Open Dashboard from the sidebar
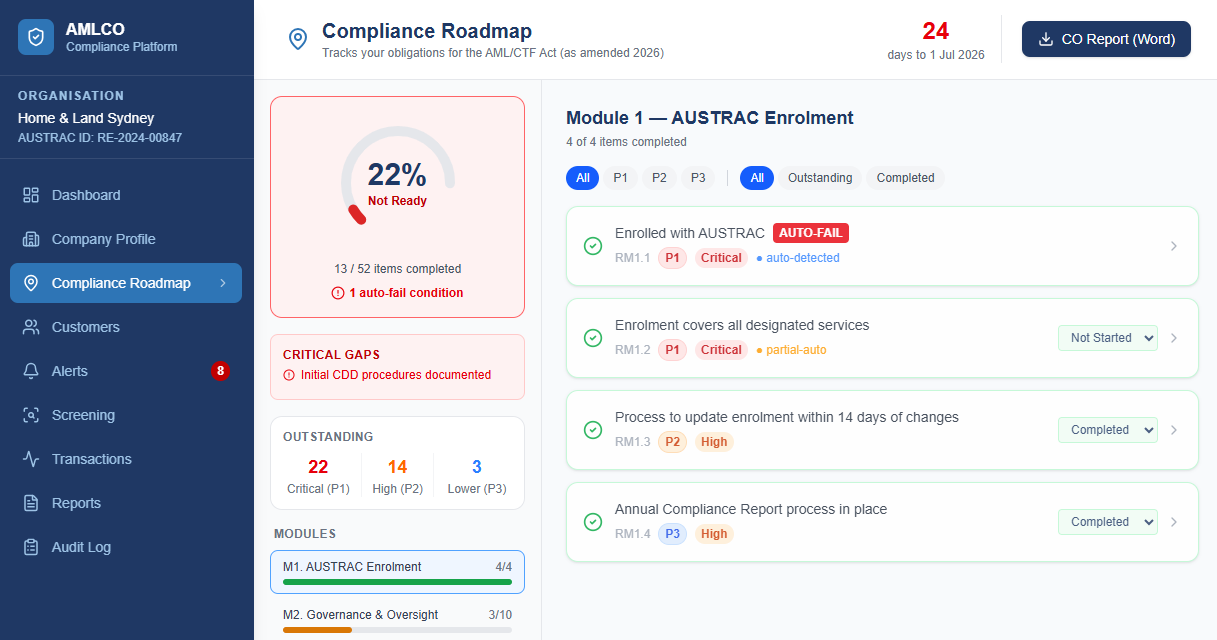The image size is (1217, 640). point(126,195)
